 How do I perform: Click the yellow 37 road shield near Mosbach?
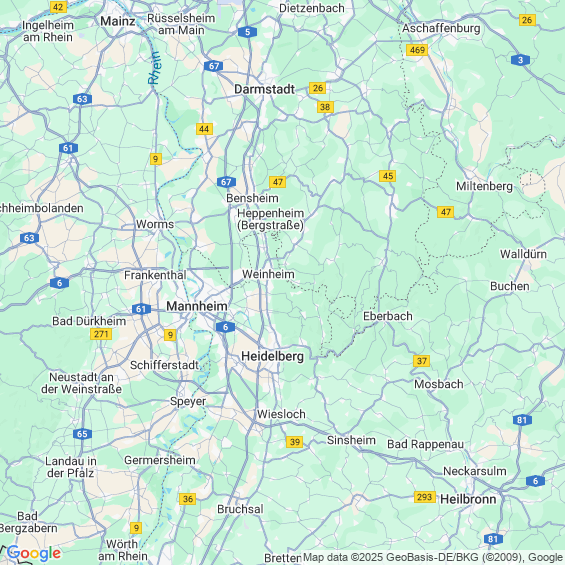[x=422, y=361]
